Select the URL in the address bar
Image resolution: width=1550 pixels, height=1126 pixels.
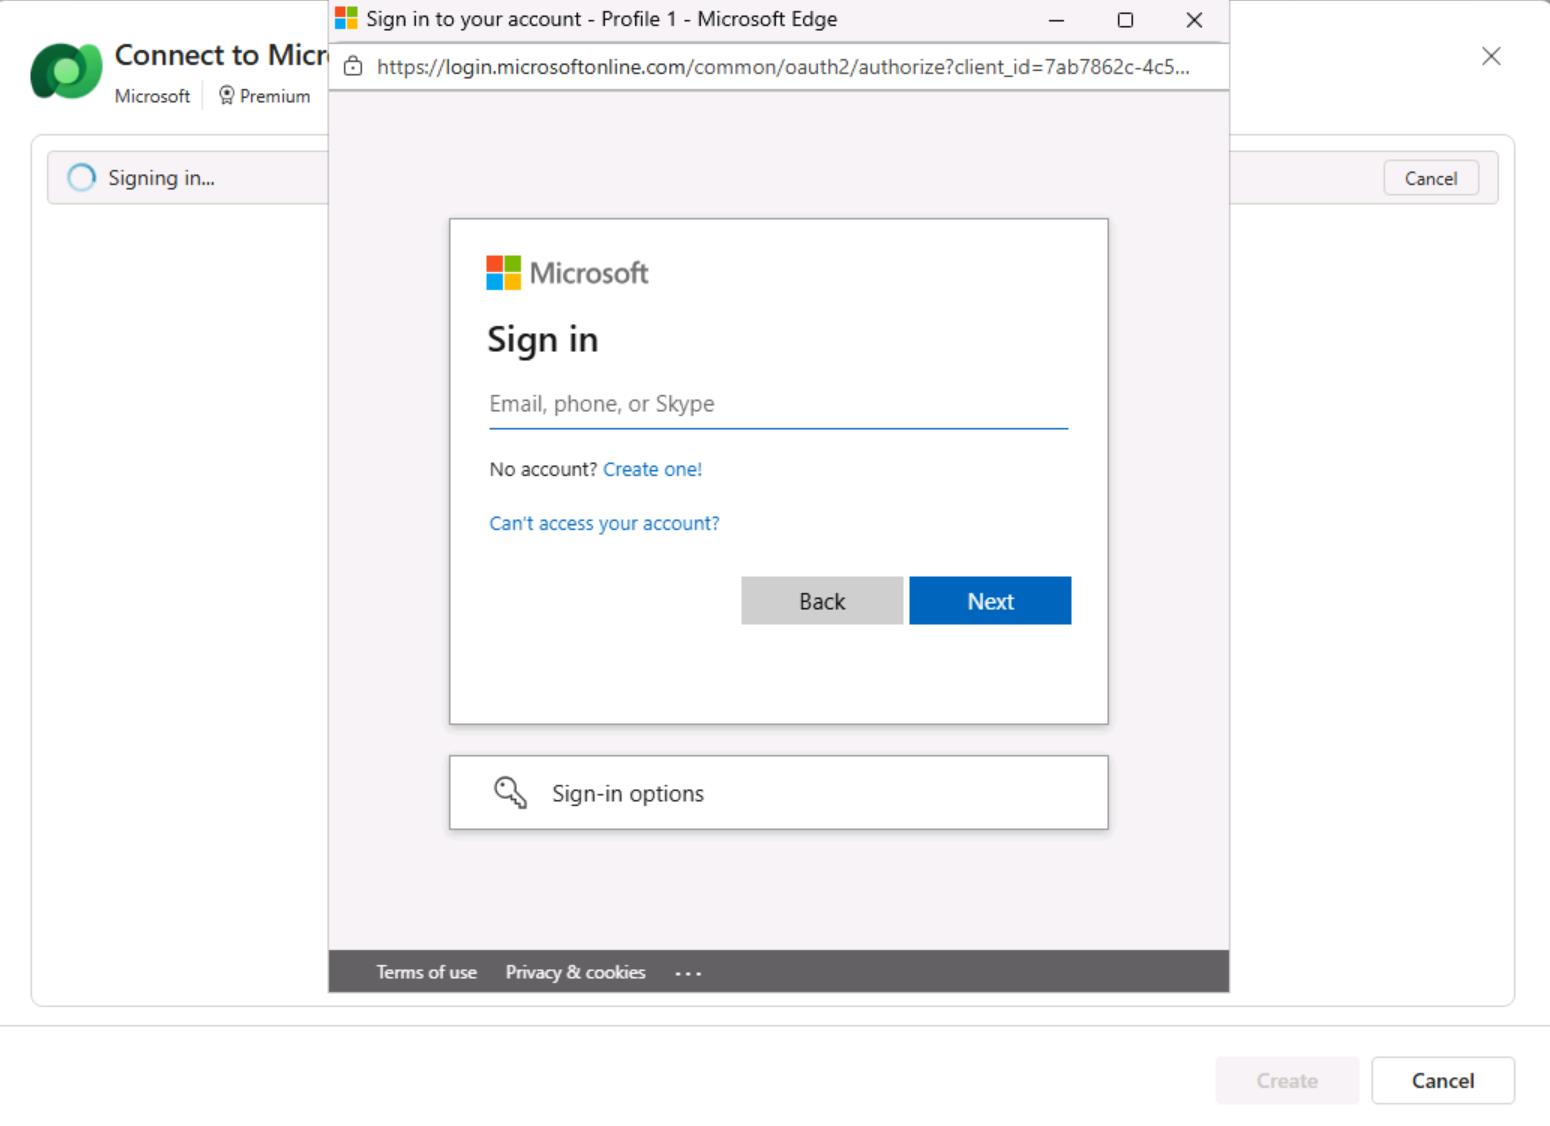tap(782, 67)
